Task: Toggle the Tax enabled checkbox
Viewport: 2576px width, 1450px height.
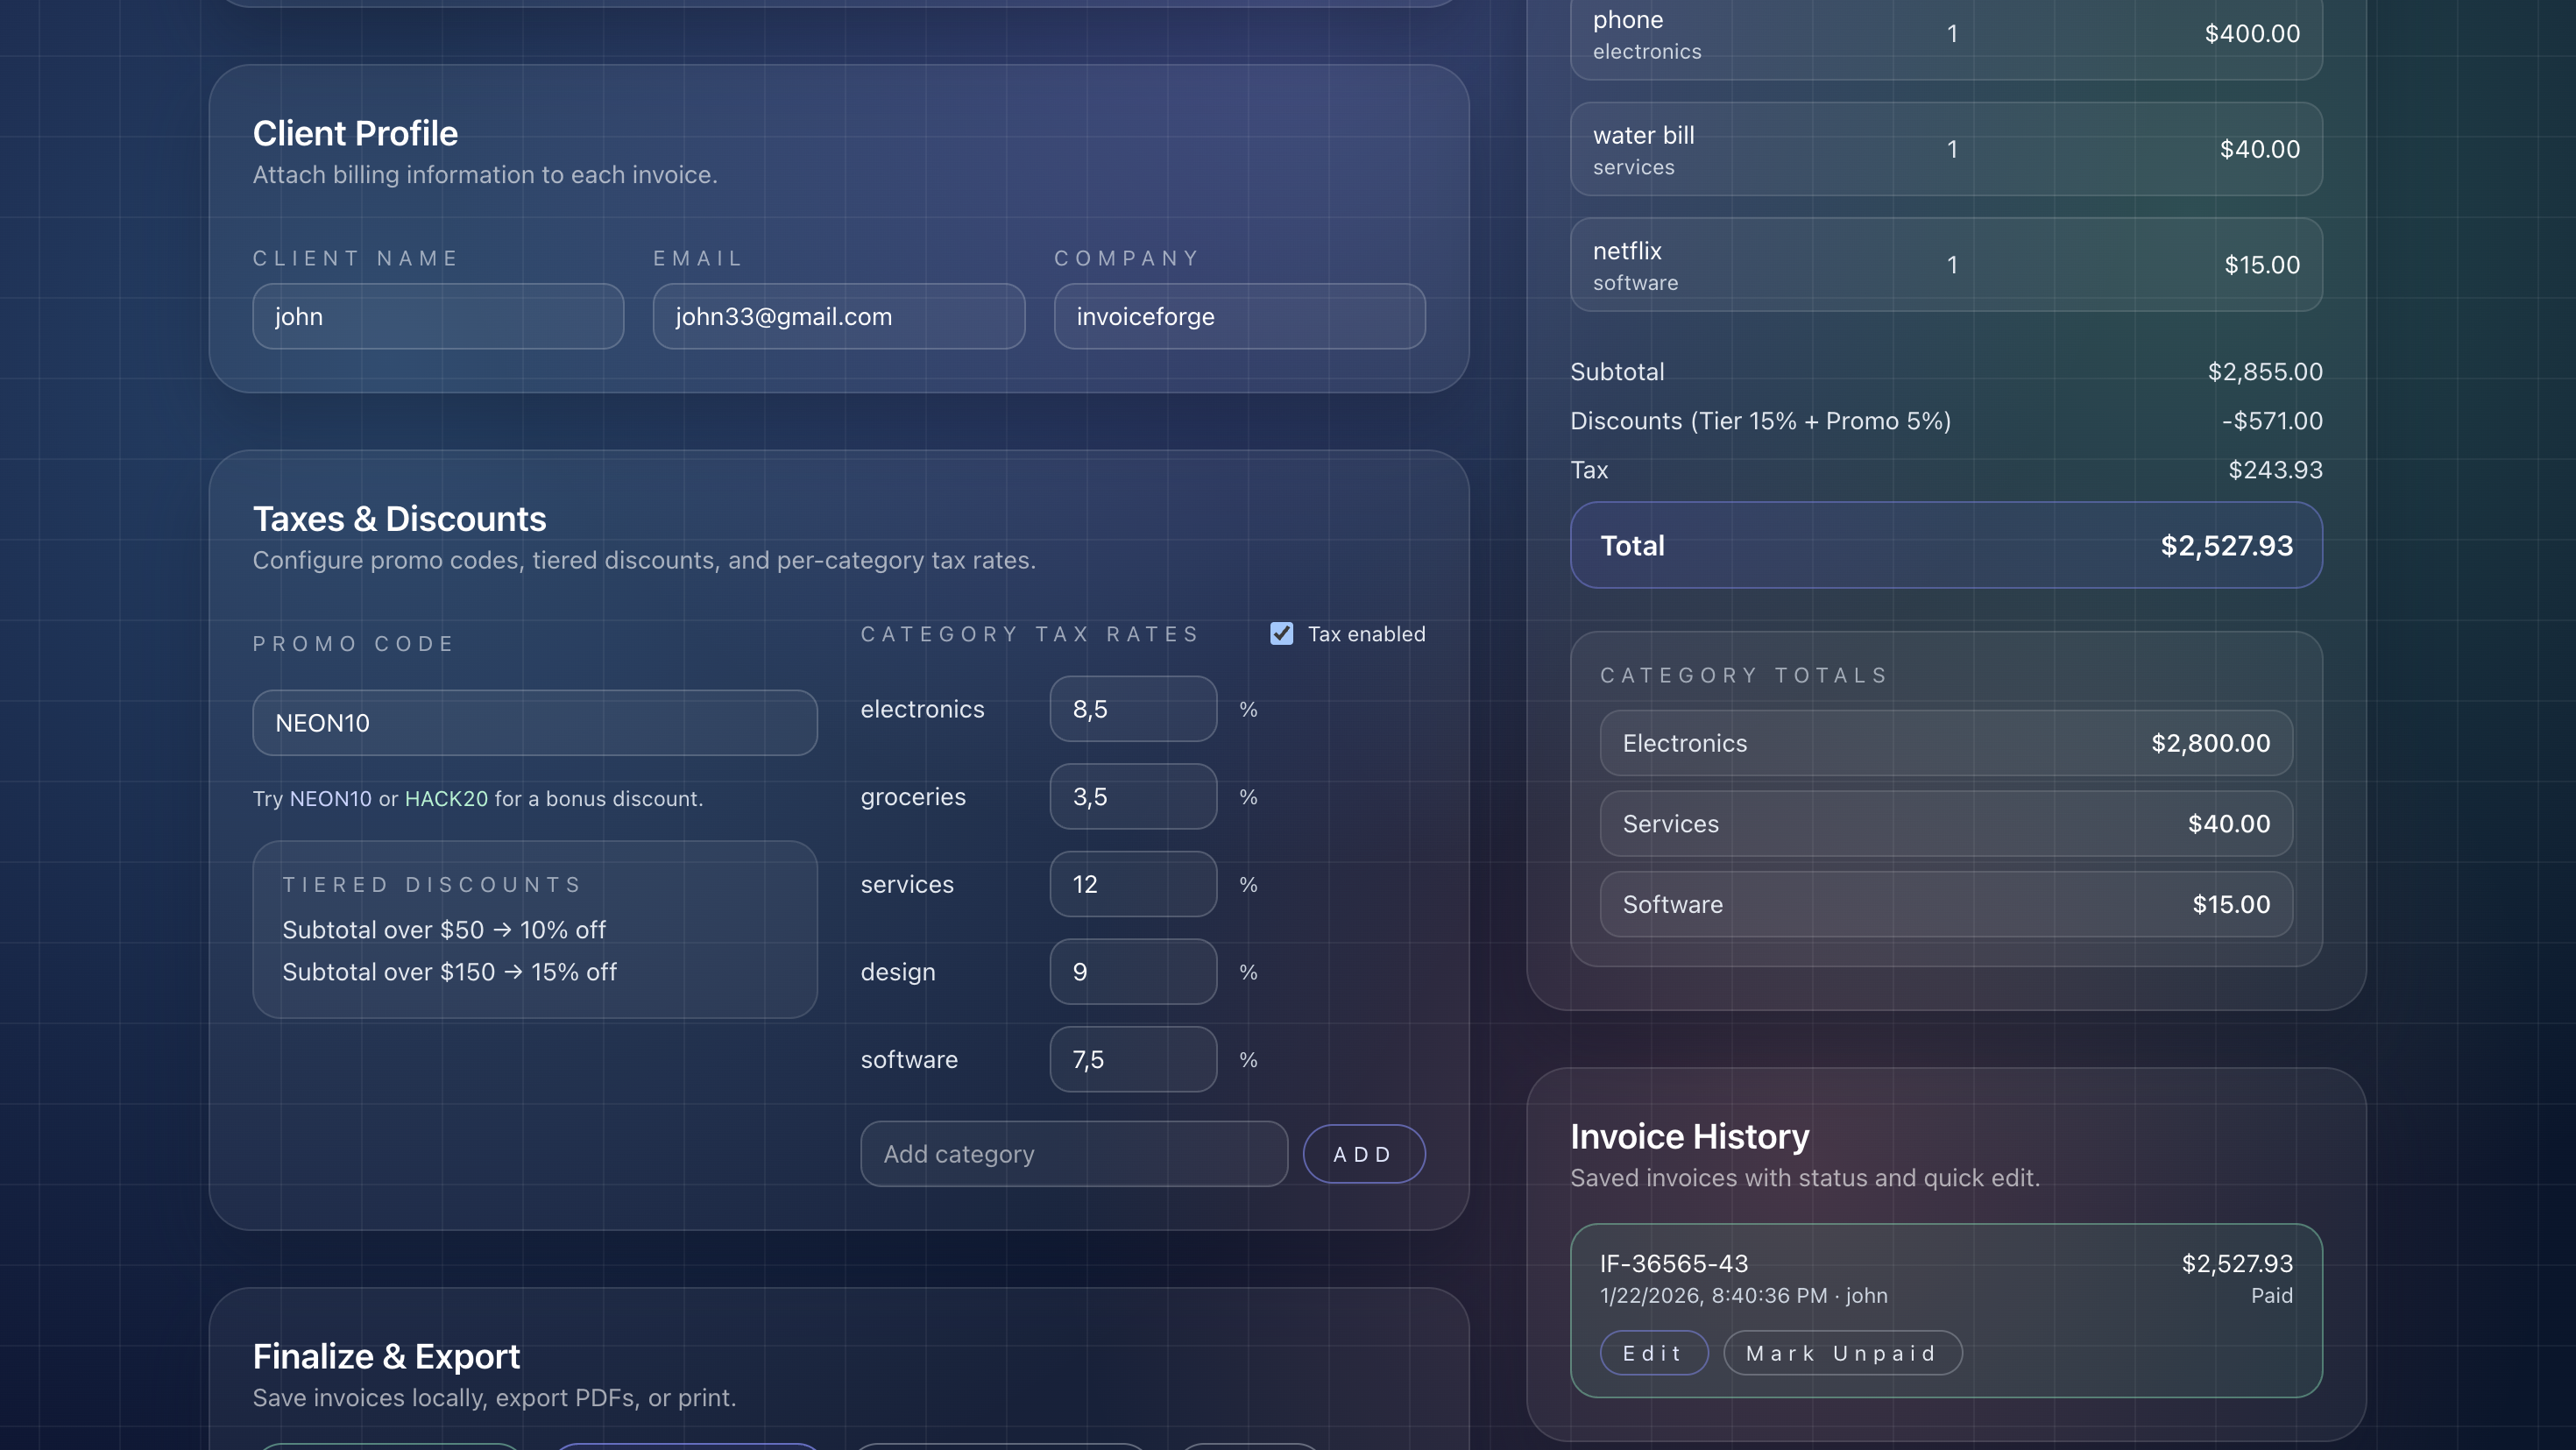Action: [x=1281, y=634]
